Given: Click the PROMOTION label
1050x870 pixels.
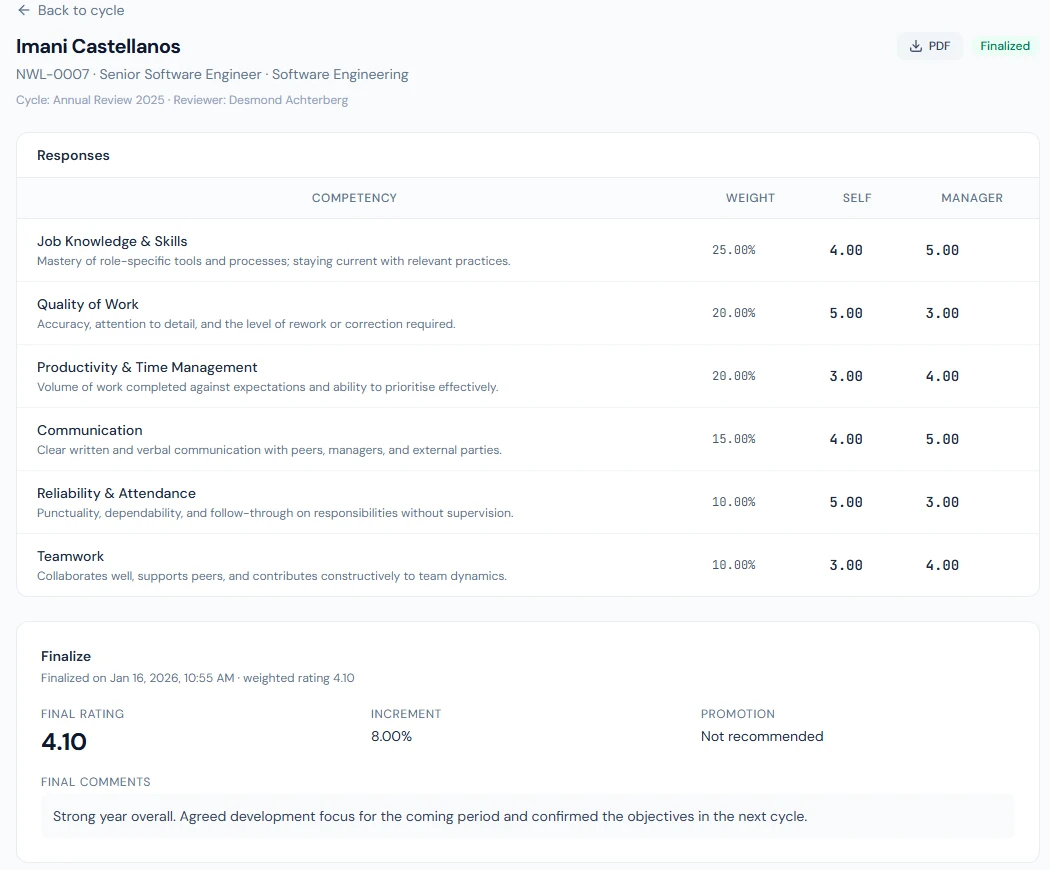Looking at the screenshot, I should point(737,714).
